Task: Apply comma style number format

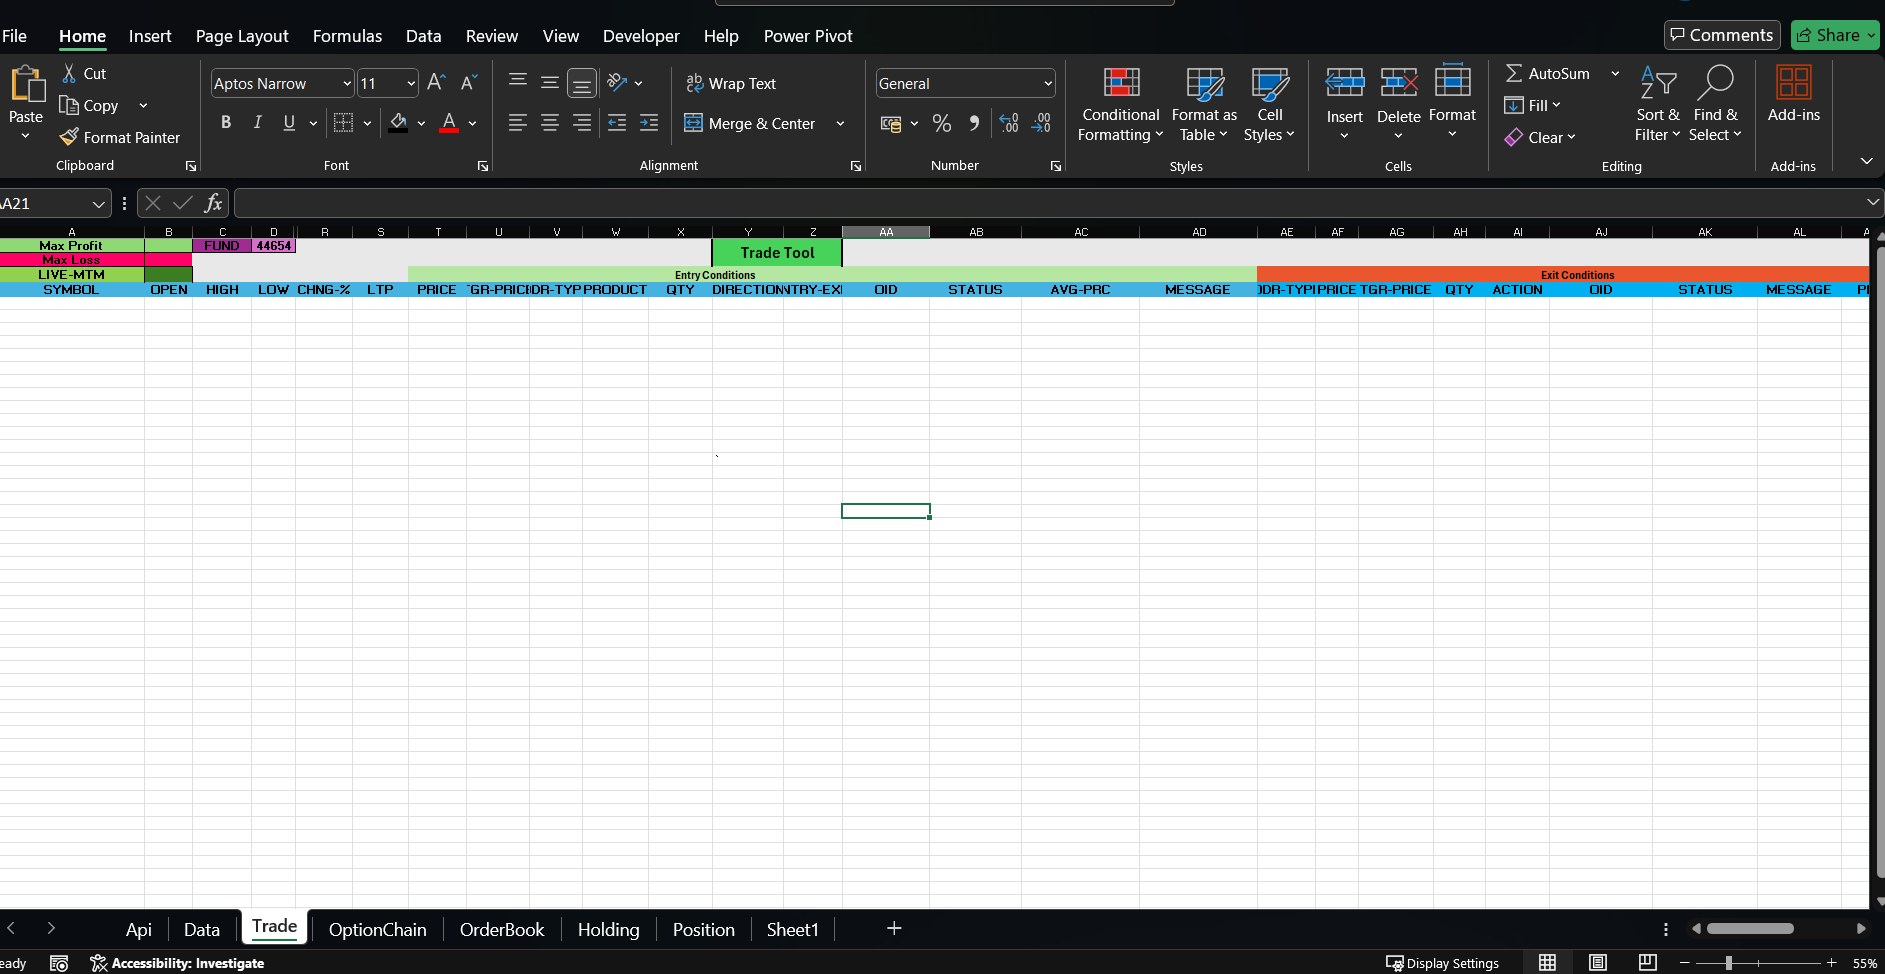Action: pyautogui.click(x=974, y=123)
